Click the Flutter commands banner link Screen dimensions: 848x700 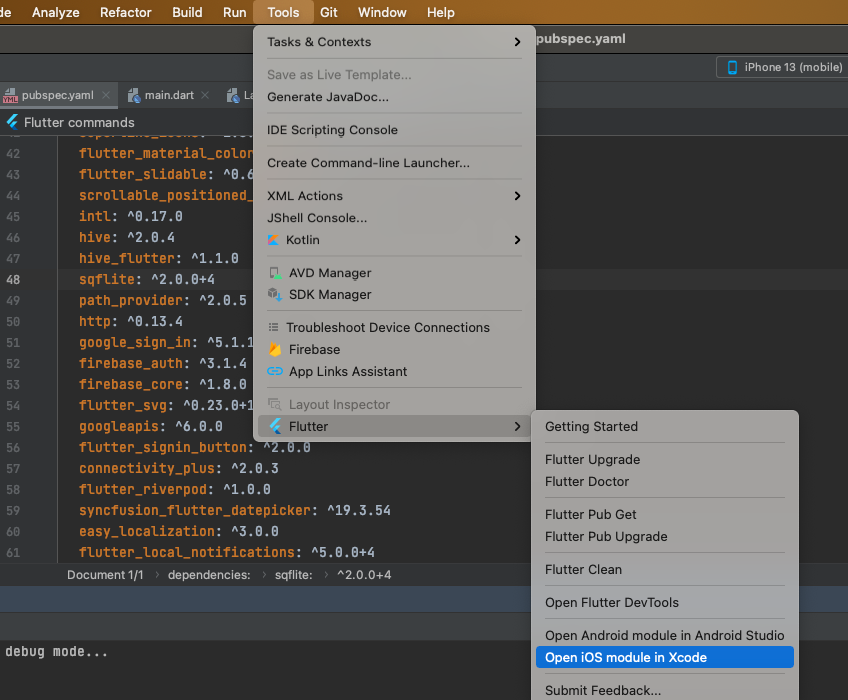[79, 122]
